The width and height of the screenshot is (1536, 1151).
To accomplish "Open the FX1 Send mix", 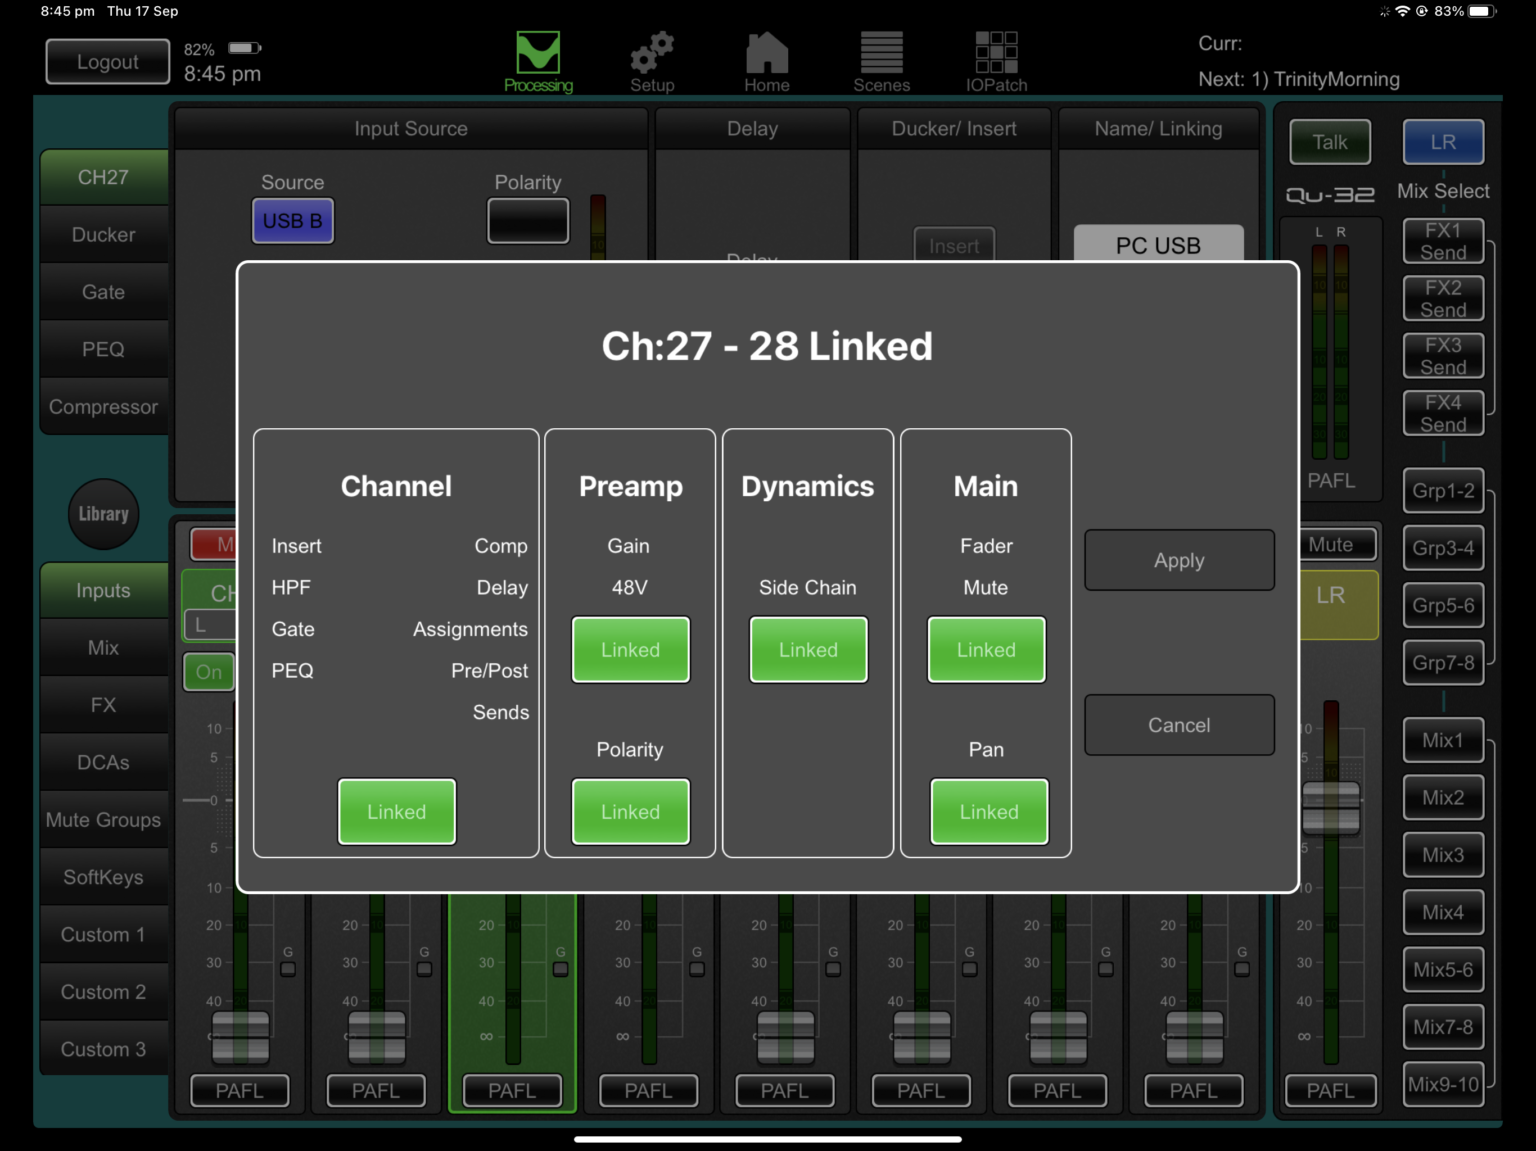I will [1443, 241].
